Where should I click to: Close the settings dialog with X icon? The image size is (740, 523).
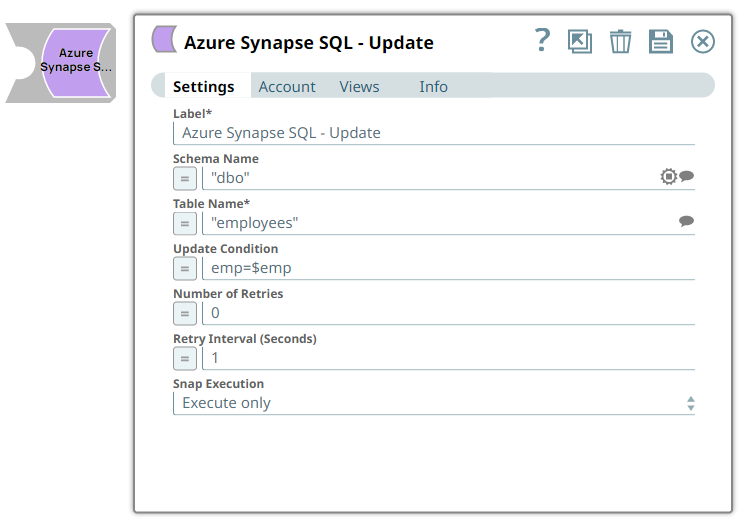(703, 42)
